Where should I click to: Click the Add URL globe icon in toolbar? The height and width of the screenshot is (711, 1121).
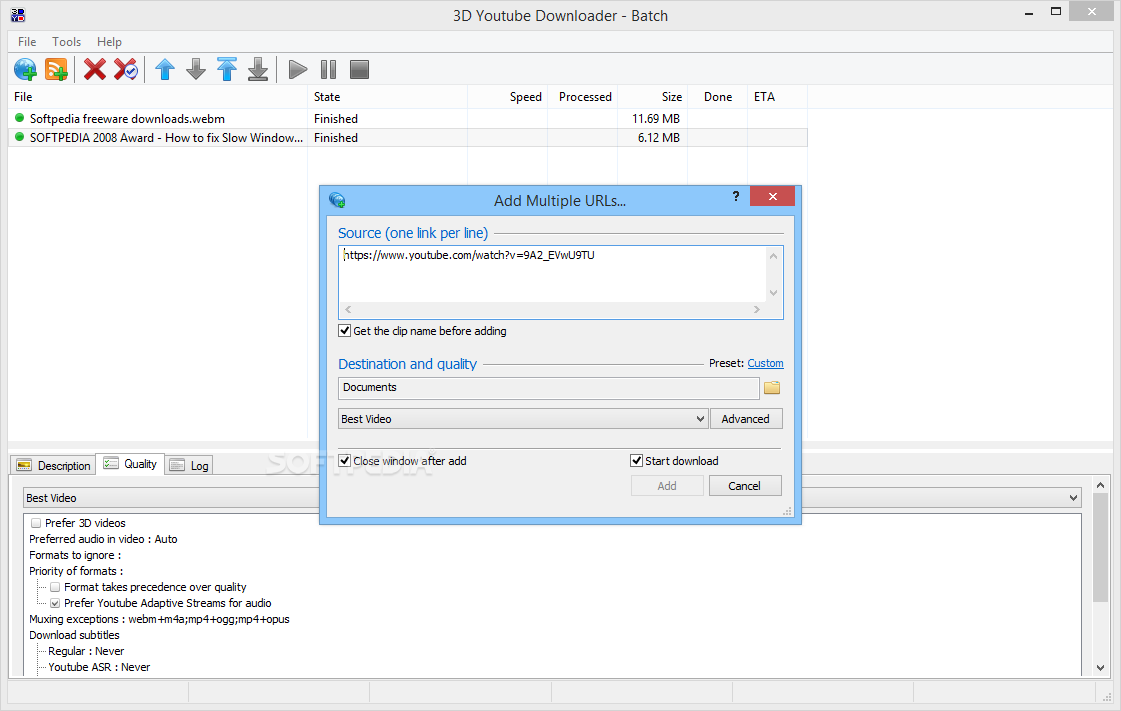pyautogui.click(x=26, y=69)
